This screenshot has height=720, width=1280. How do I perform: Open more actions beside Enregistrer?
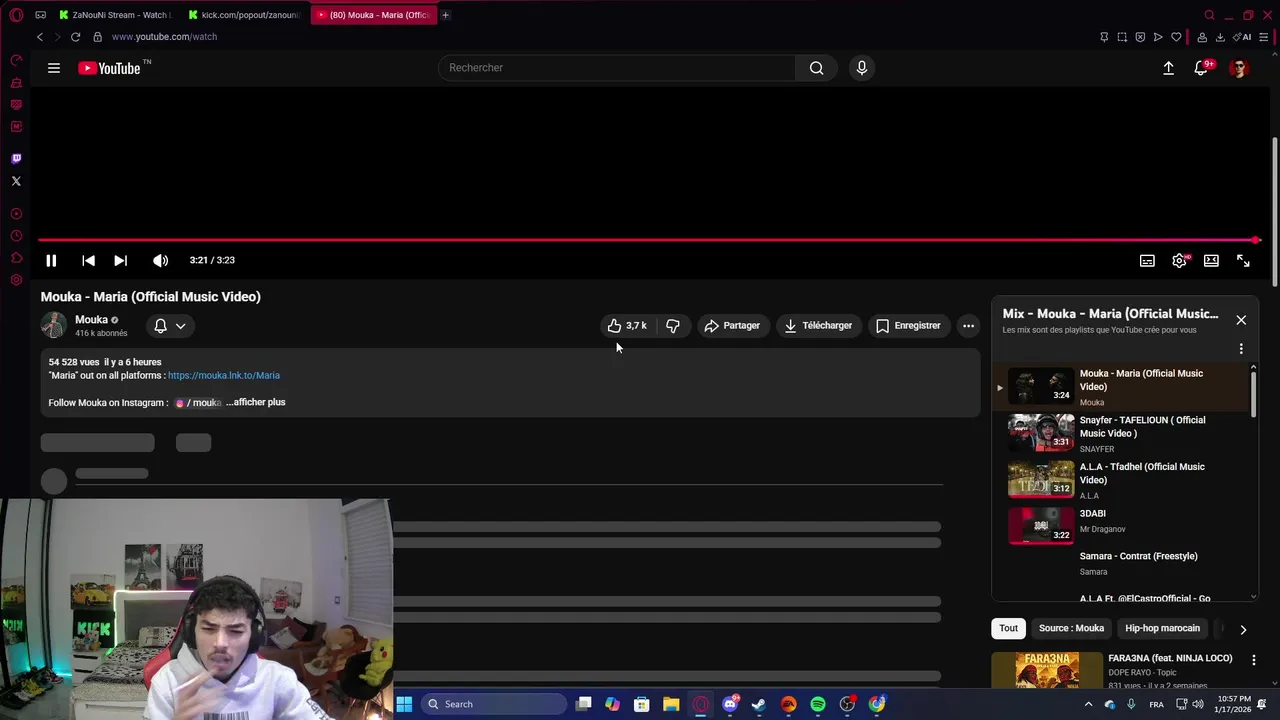(968, 326)
